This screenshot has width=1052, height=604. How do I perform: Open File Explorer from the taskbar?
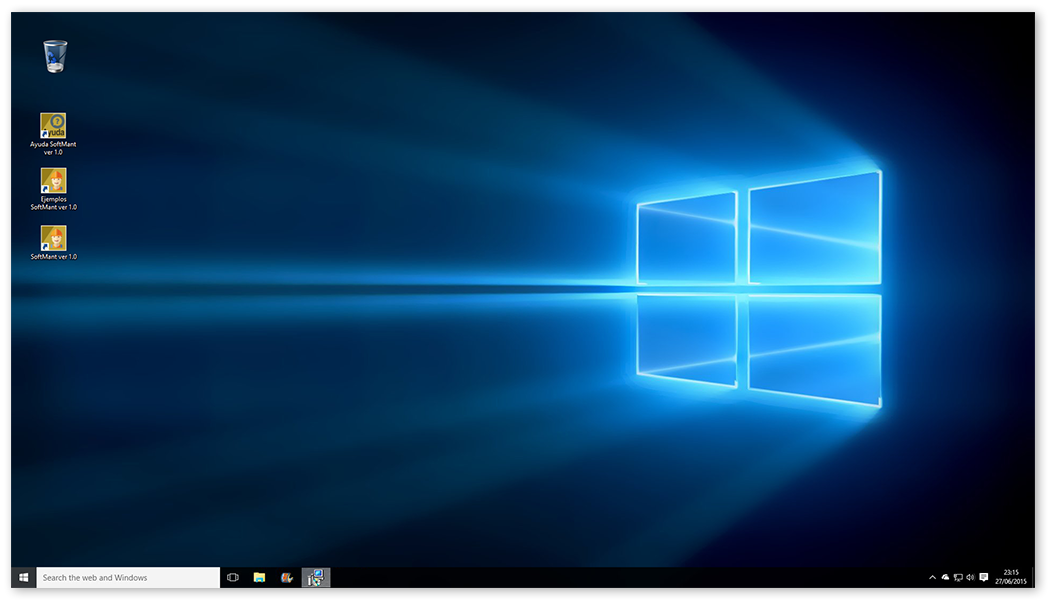point(259,577)
